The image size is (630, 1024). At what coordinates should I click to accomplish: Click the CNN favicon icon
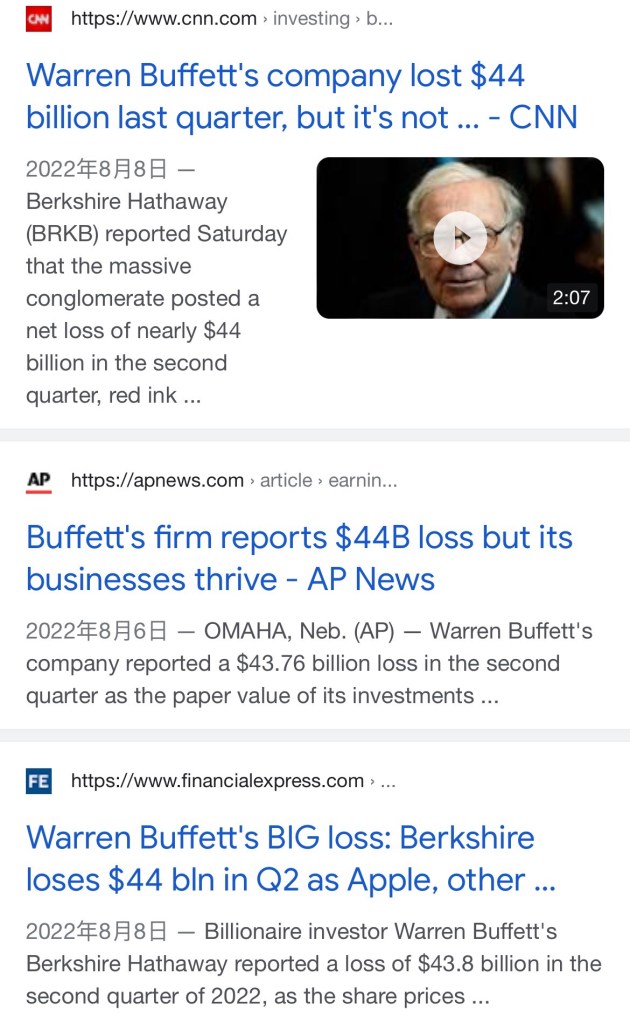[x=38, y=19]
